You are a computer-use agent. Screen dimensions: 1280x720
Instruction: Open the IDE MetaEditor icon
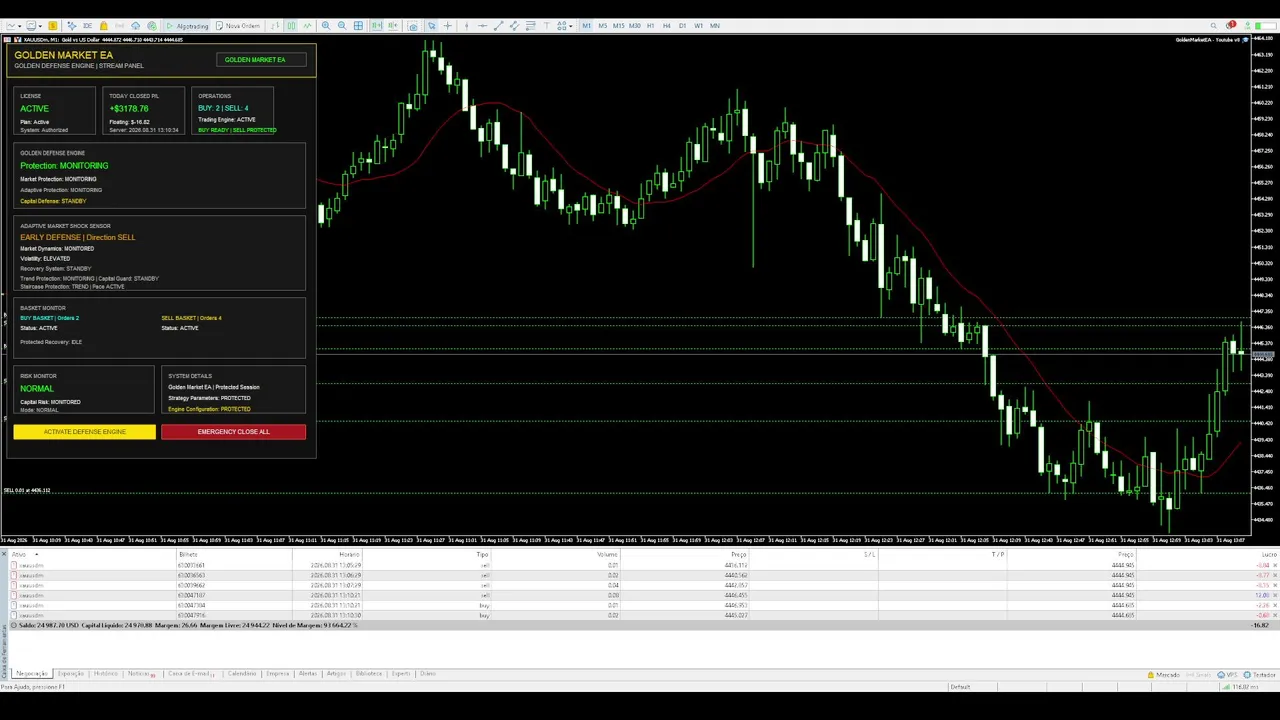click(87, 26)
